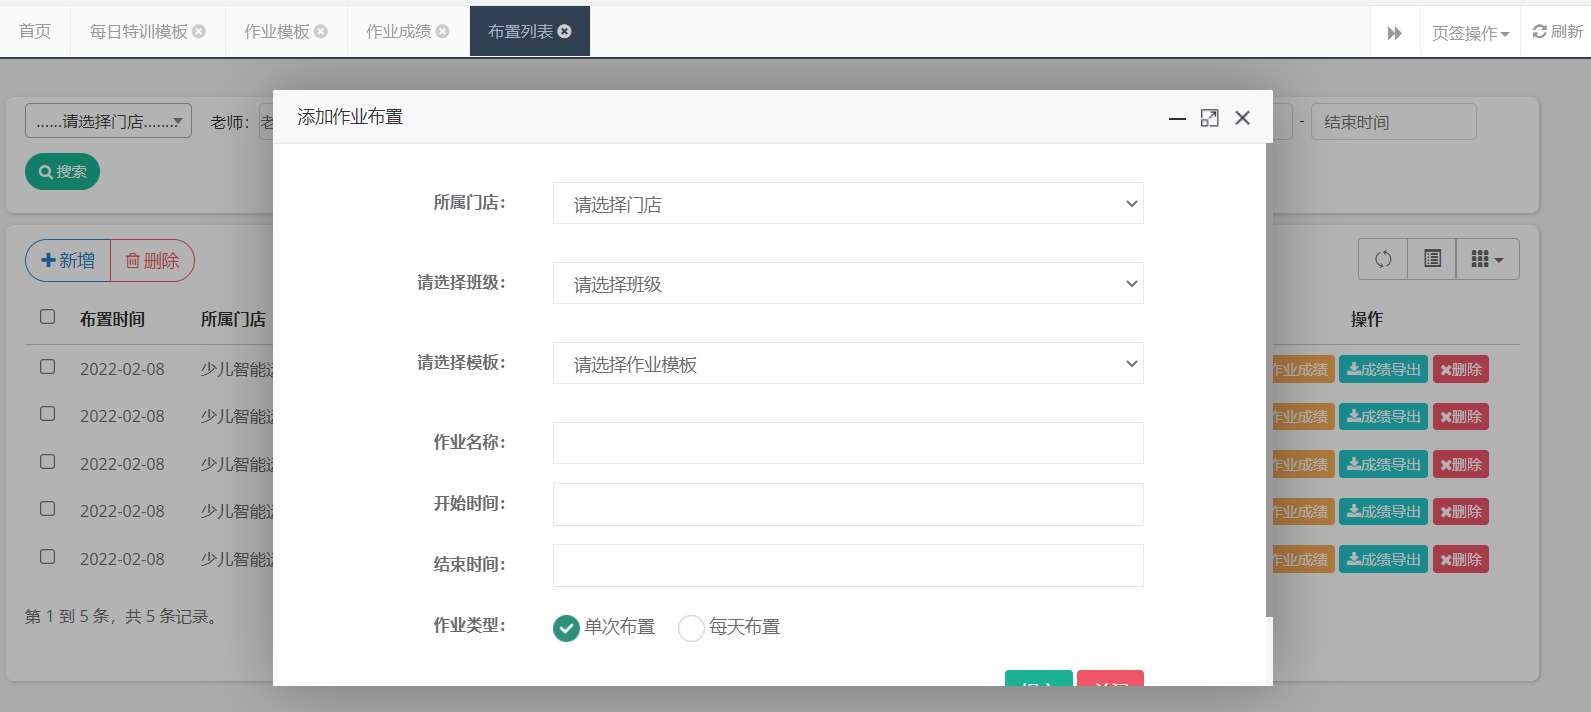Open the 所属门店 dropdown
This screenshot has width=1591, height=712.
(847, 203)
